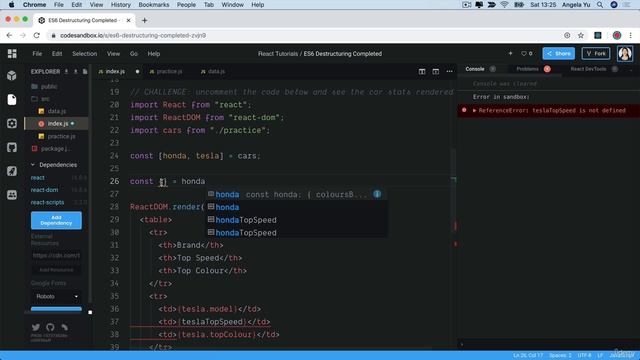Click the split editor layout icon
This screenshot has width=640, height=360.
tap(422, 71)
